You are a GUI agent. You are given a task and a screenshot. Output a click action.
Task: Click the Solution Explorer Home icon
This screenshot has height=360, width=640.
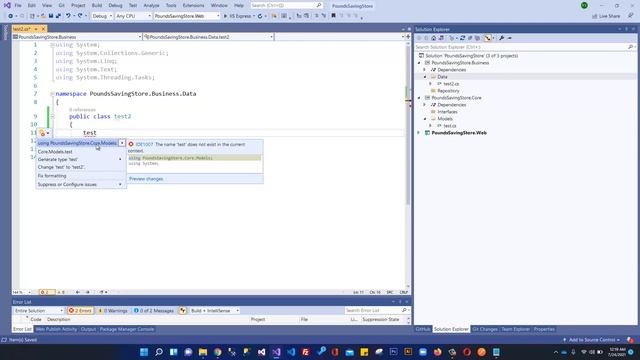click(x=433, y=38)
